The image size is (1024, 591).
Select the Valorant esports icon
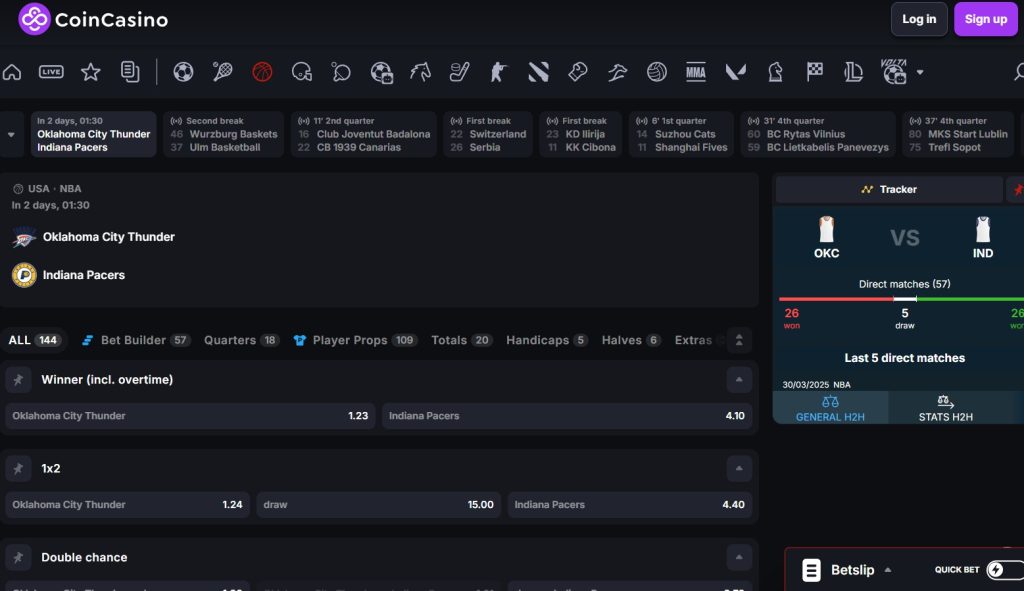click(735, 72)
